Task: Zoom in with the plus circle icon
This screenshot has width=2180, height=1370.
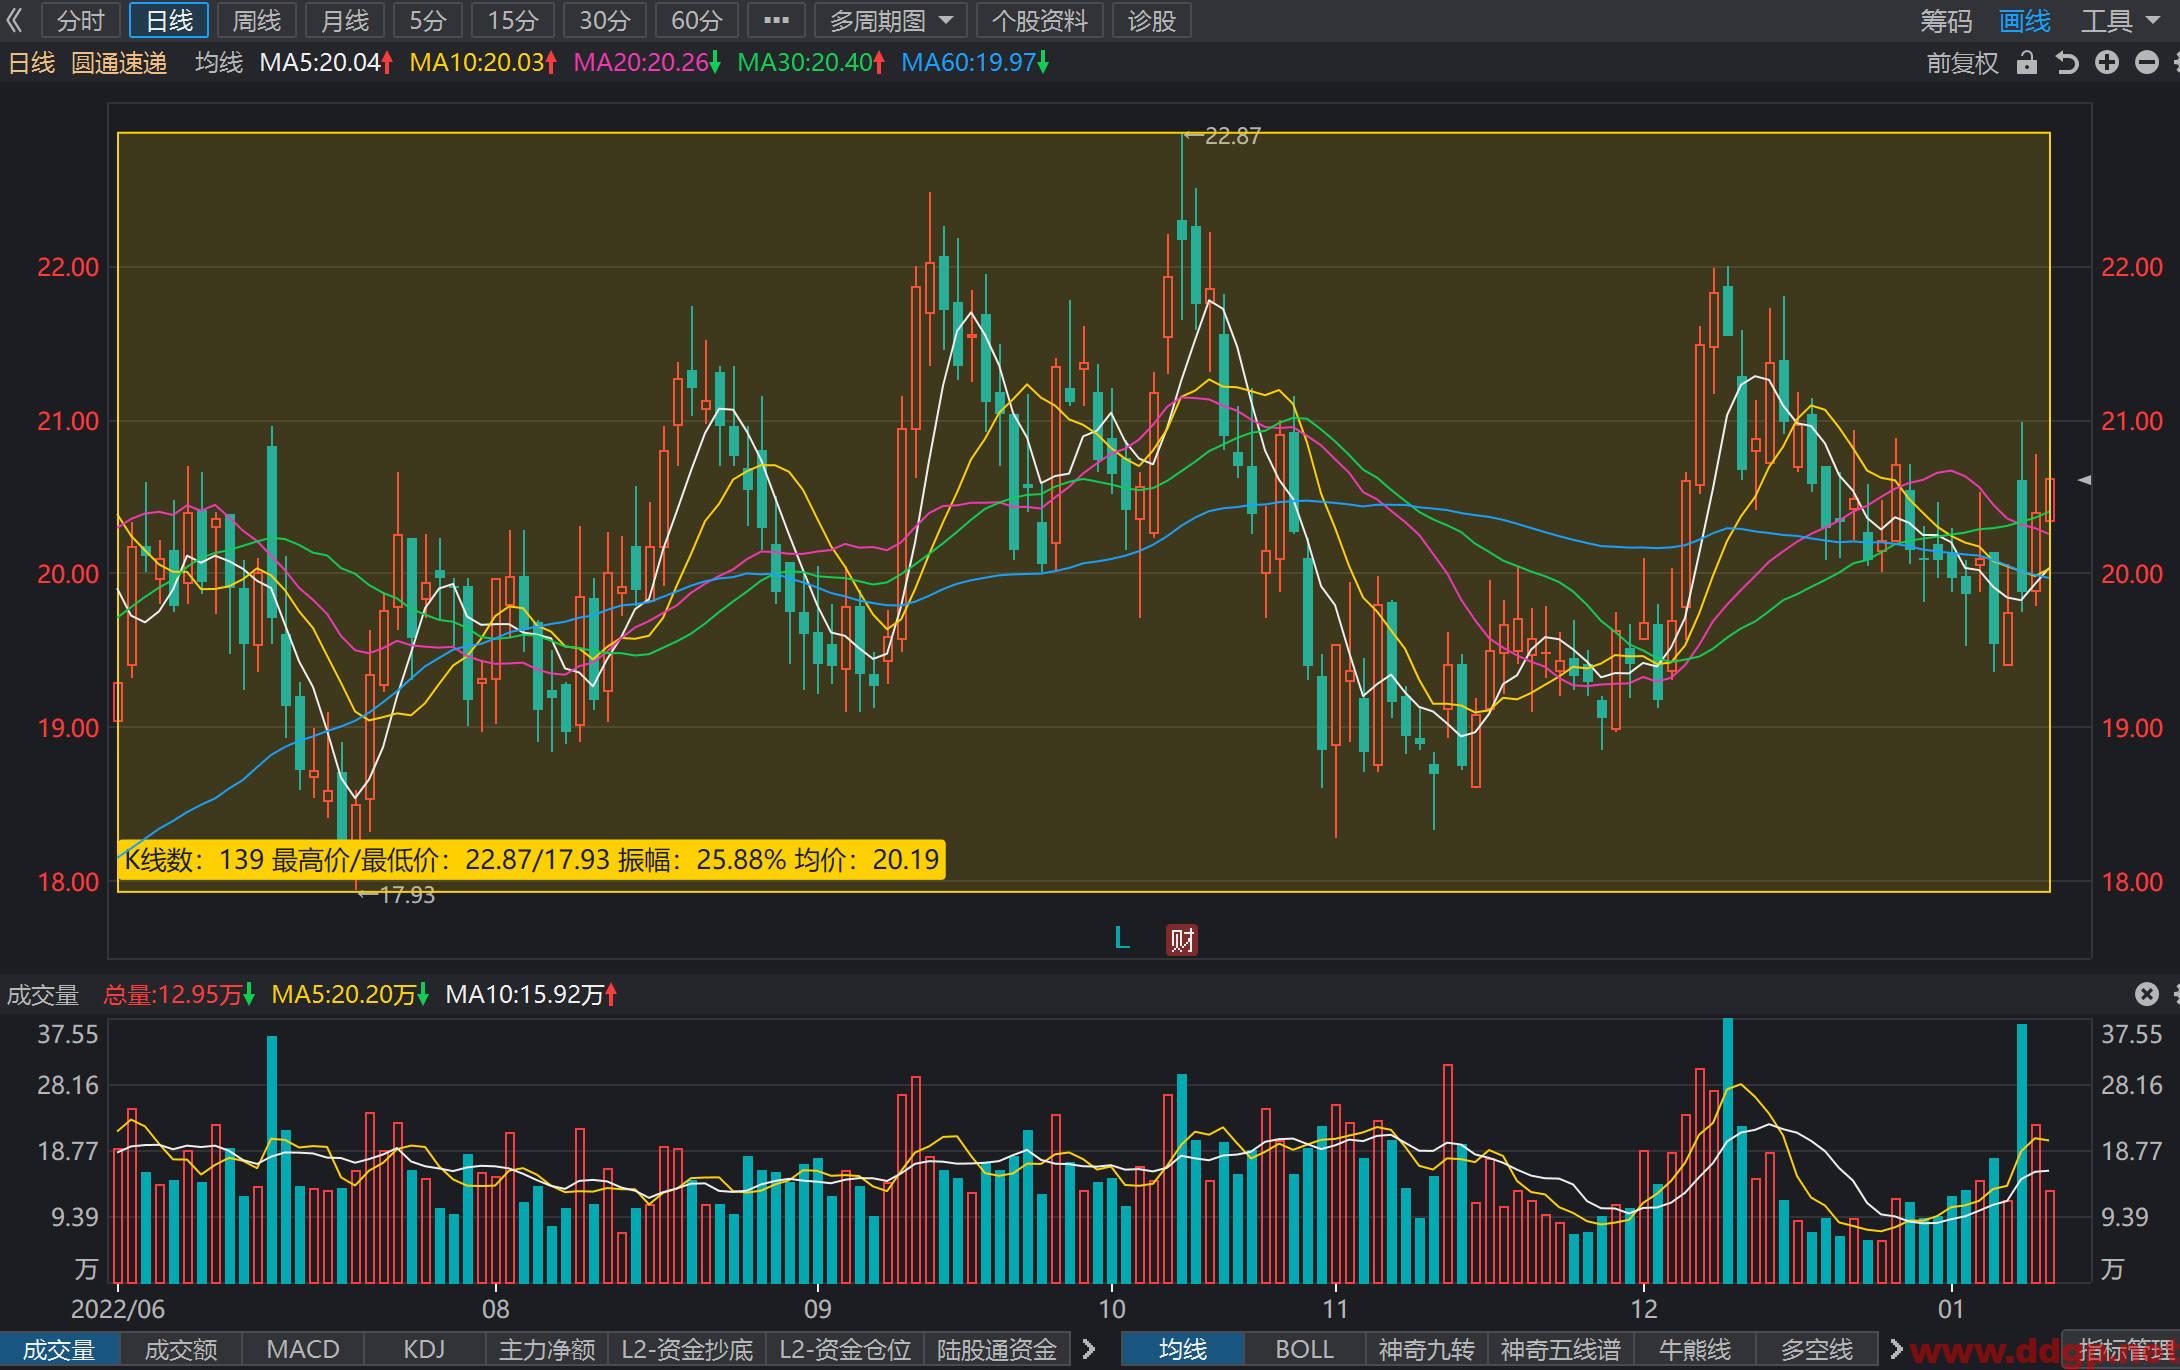Action: click(2107, 63)
